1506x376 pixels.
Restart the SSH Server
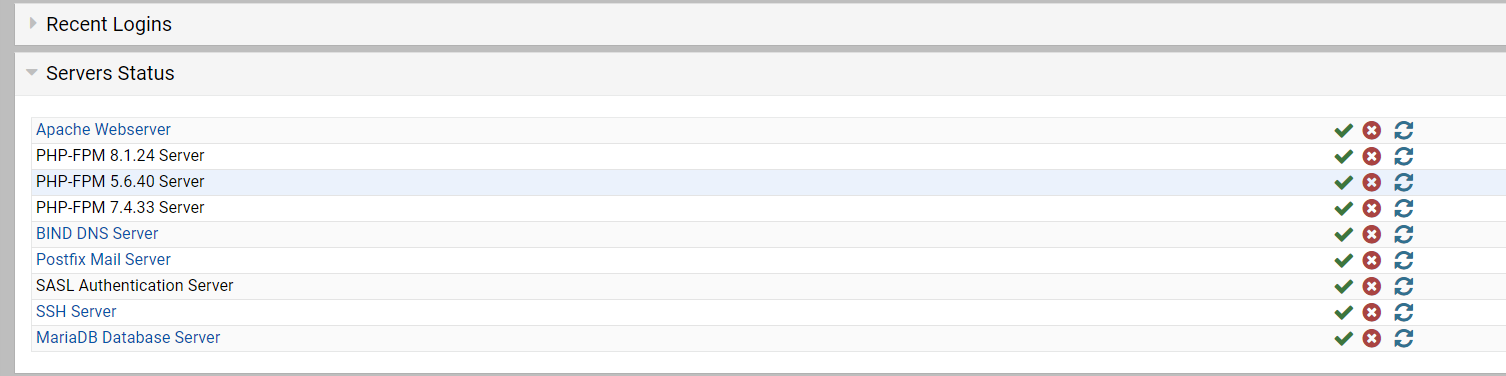[x=1404, y=312]
